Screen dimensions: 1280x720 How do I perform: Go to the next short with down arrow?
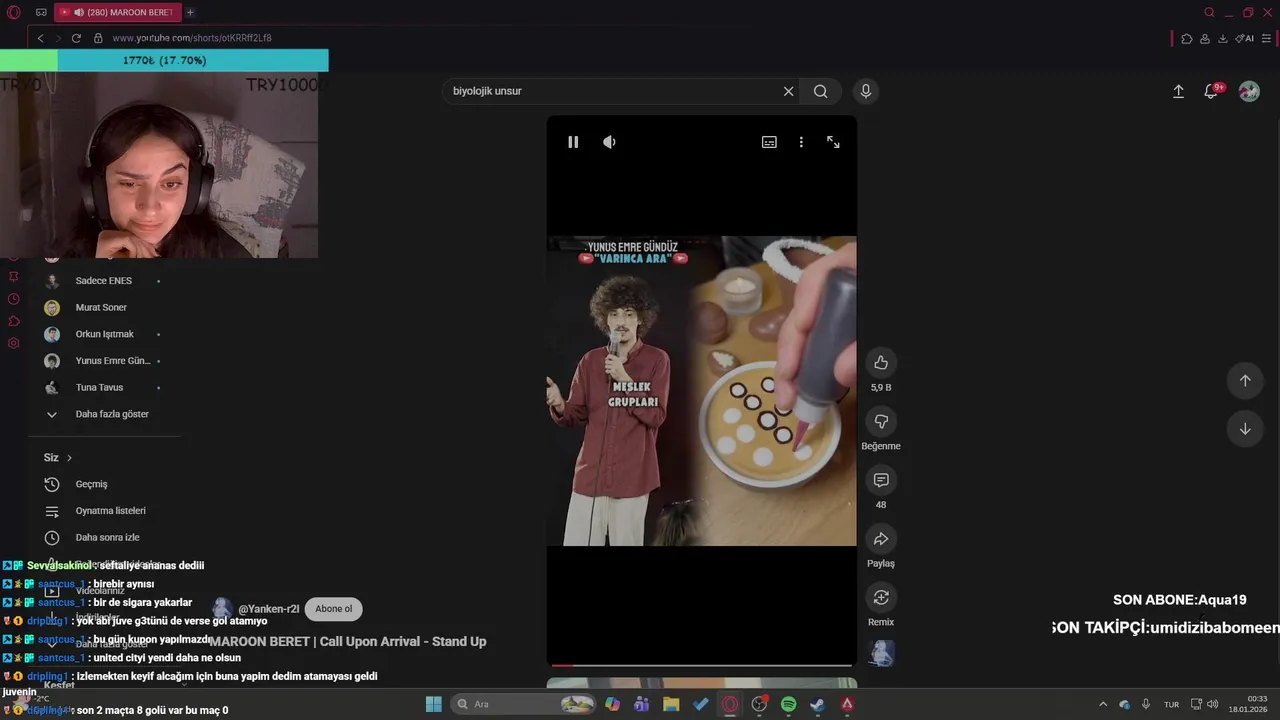(1245, 429)
